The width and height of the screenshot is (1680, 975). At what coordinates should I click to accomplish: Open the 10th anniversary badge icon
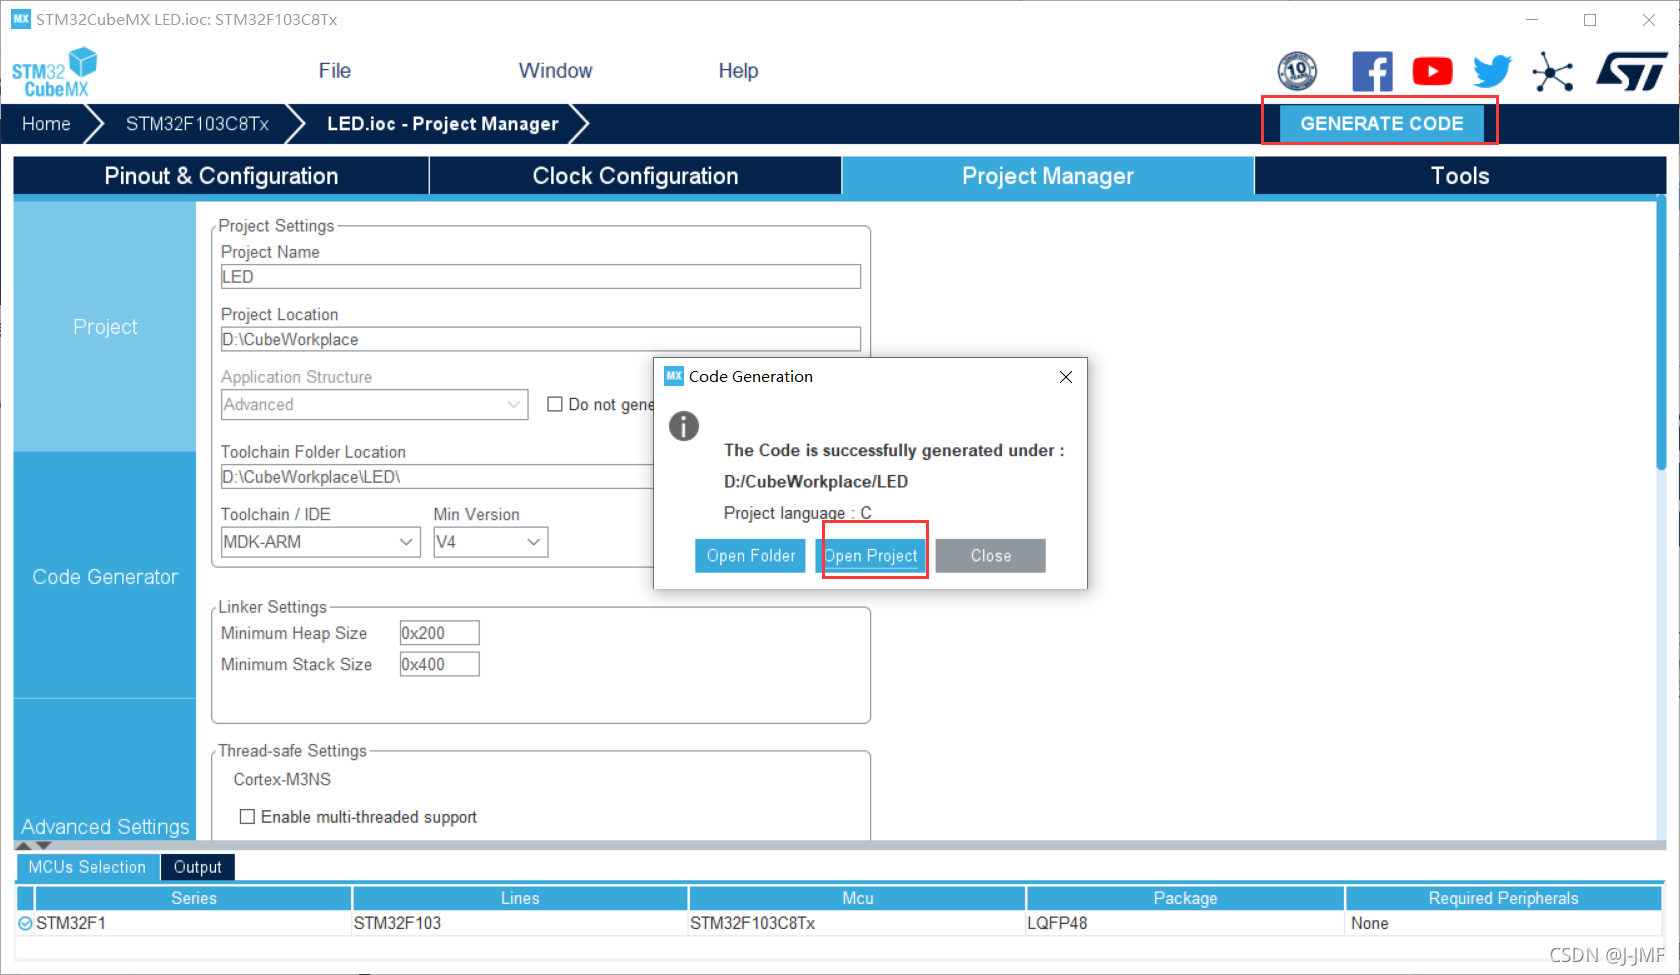tap(1297, 71)
